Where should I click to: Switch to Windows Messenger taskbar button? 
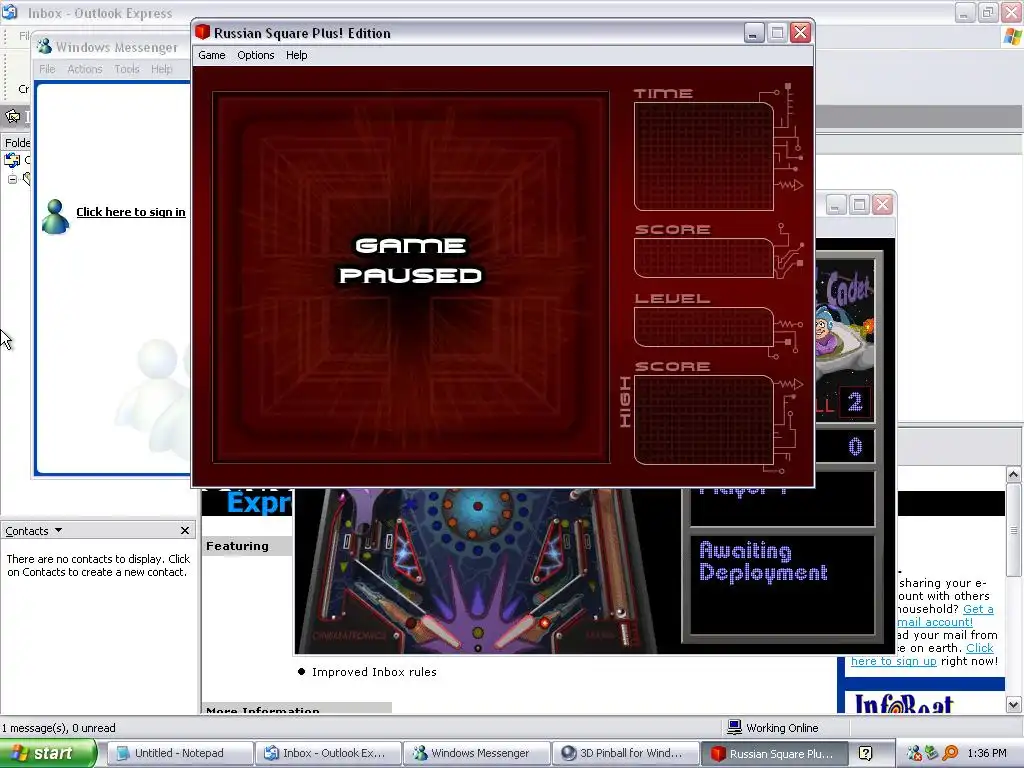(477, 753)
